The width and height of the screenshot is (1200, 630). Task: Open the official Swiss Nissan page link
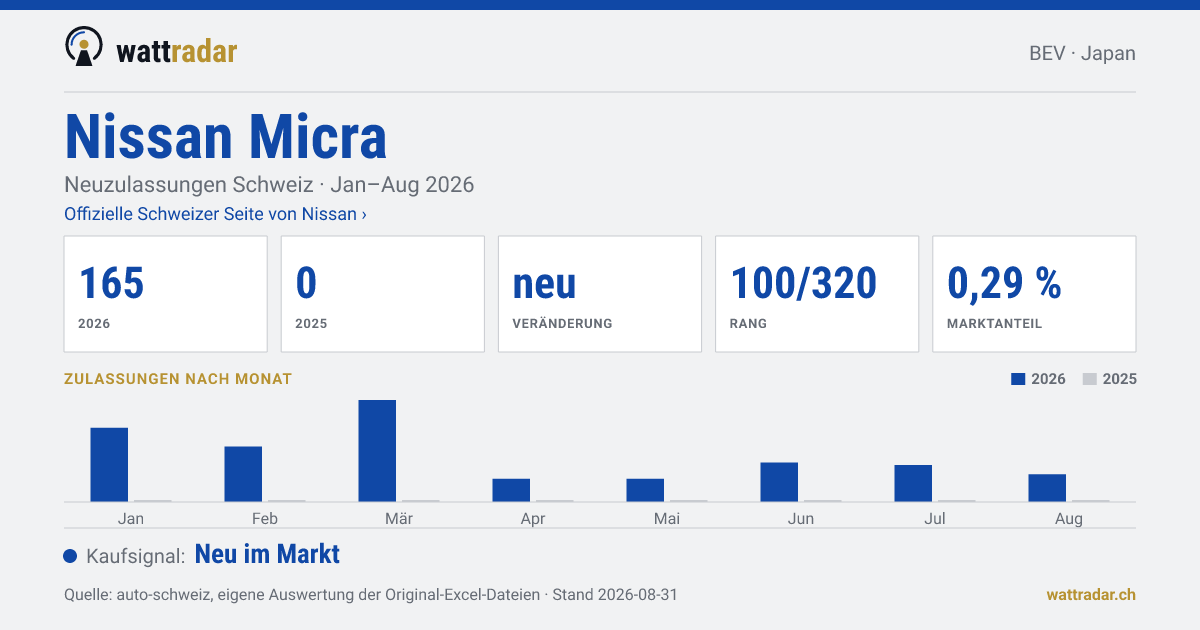pyautogui.click(x=215, y=214)
